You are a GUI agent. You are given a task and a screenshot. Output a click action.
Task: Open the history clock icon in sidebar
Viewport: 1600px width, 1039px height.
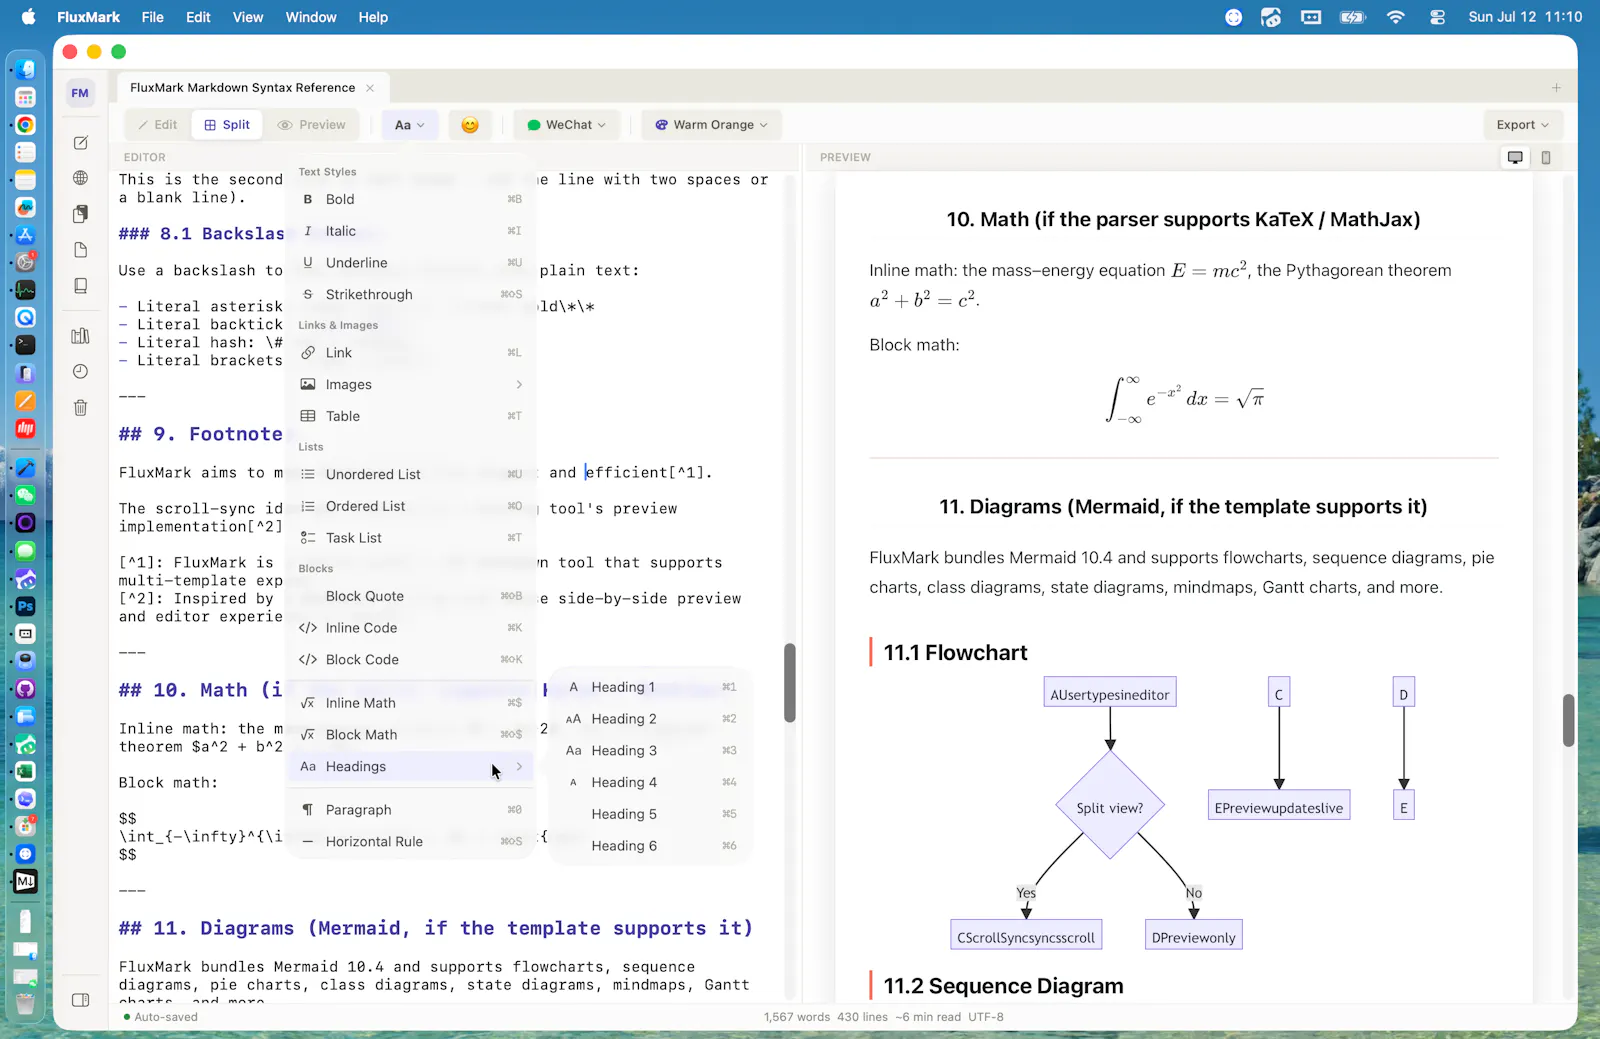[x=81, y=372]
